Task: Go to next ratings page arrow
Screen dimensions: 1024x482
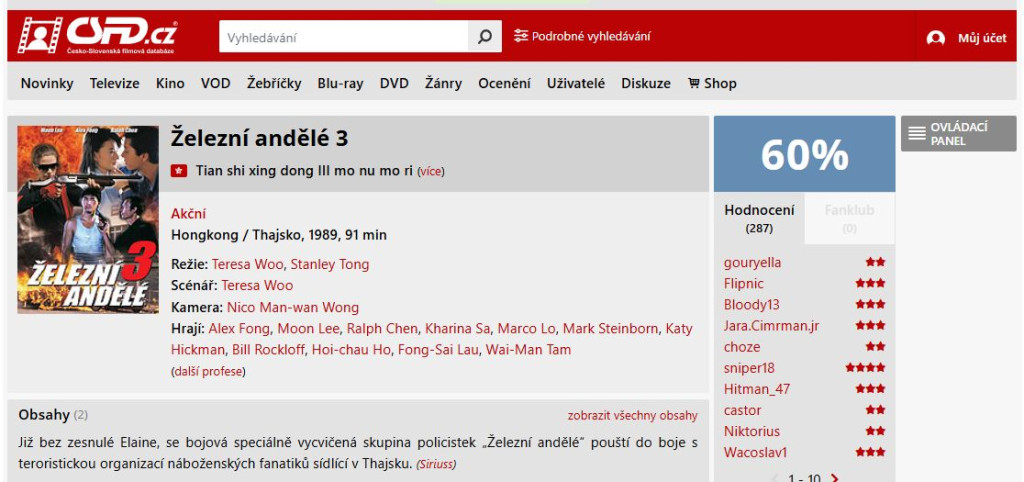Action: click(x=834, y=478)
